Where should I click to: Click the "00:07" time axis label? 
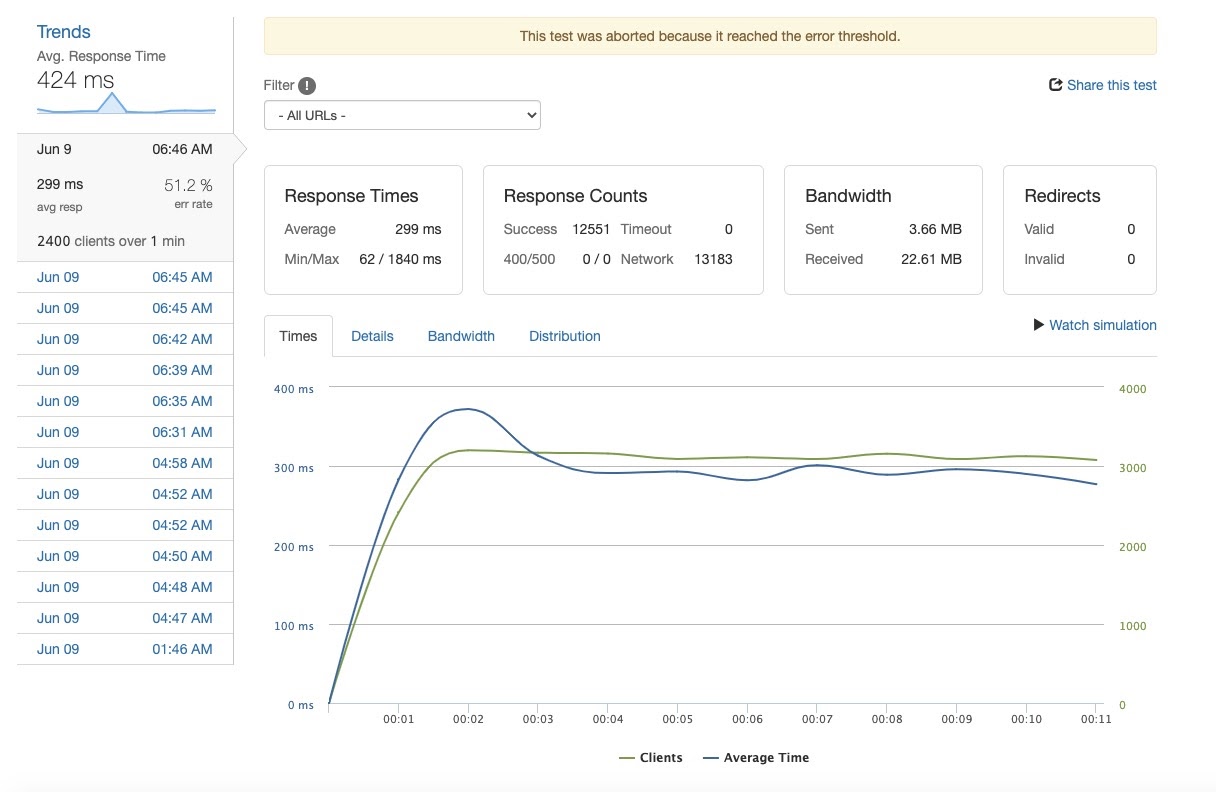pos(817,720)
